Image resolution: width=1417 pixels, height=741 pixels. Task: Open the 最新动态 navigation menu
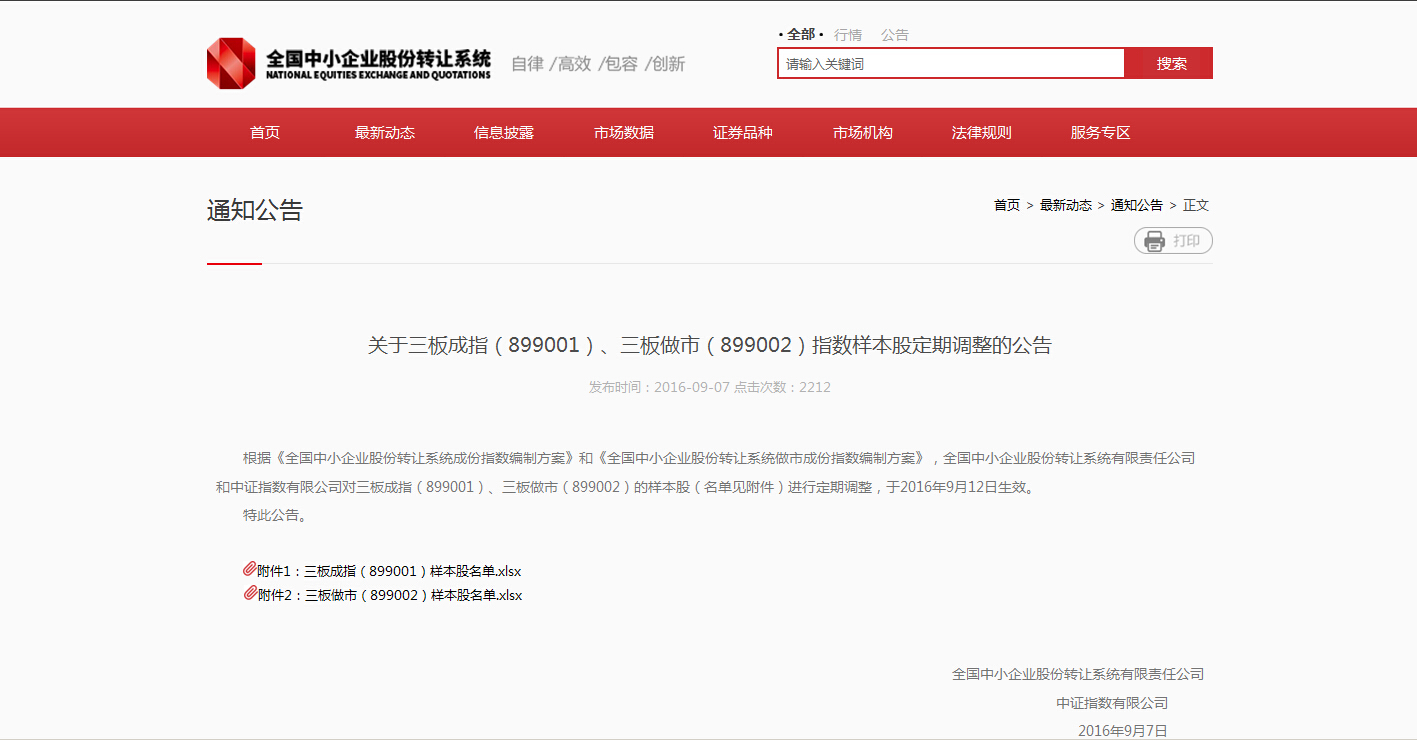[385, 133]
